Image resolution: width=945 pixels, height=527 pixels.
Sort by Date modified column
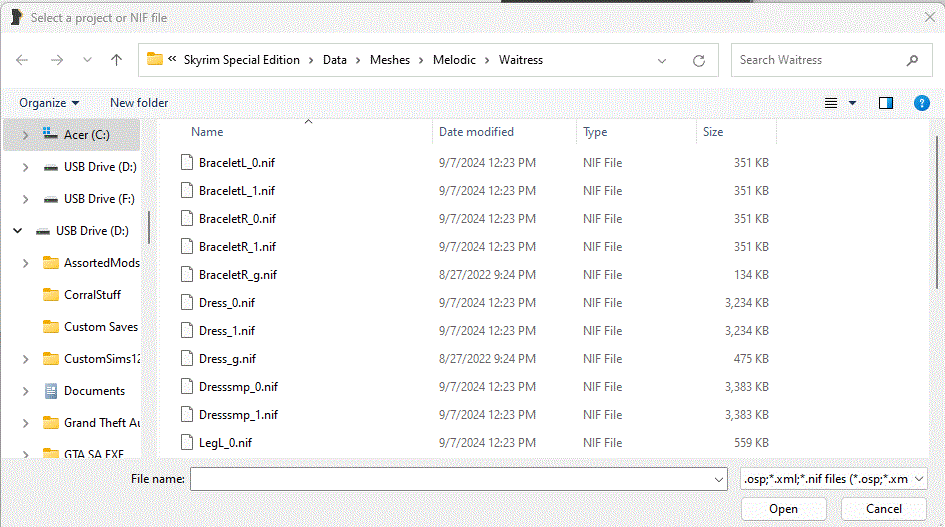point(476,132)
